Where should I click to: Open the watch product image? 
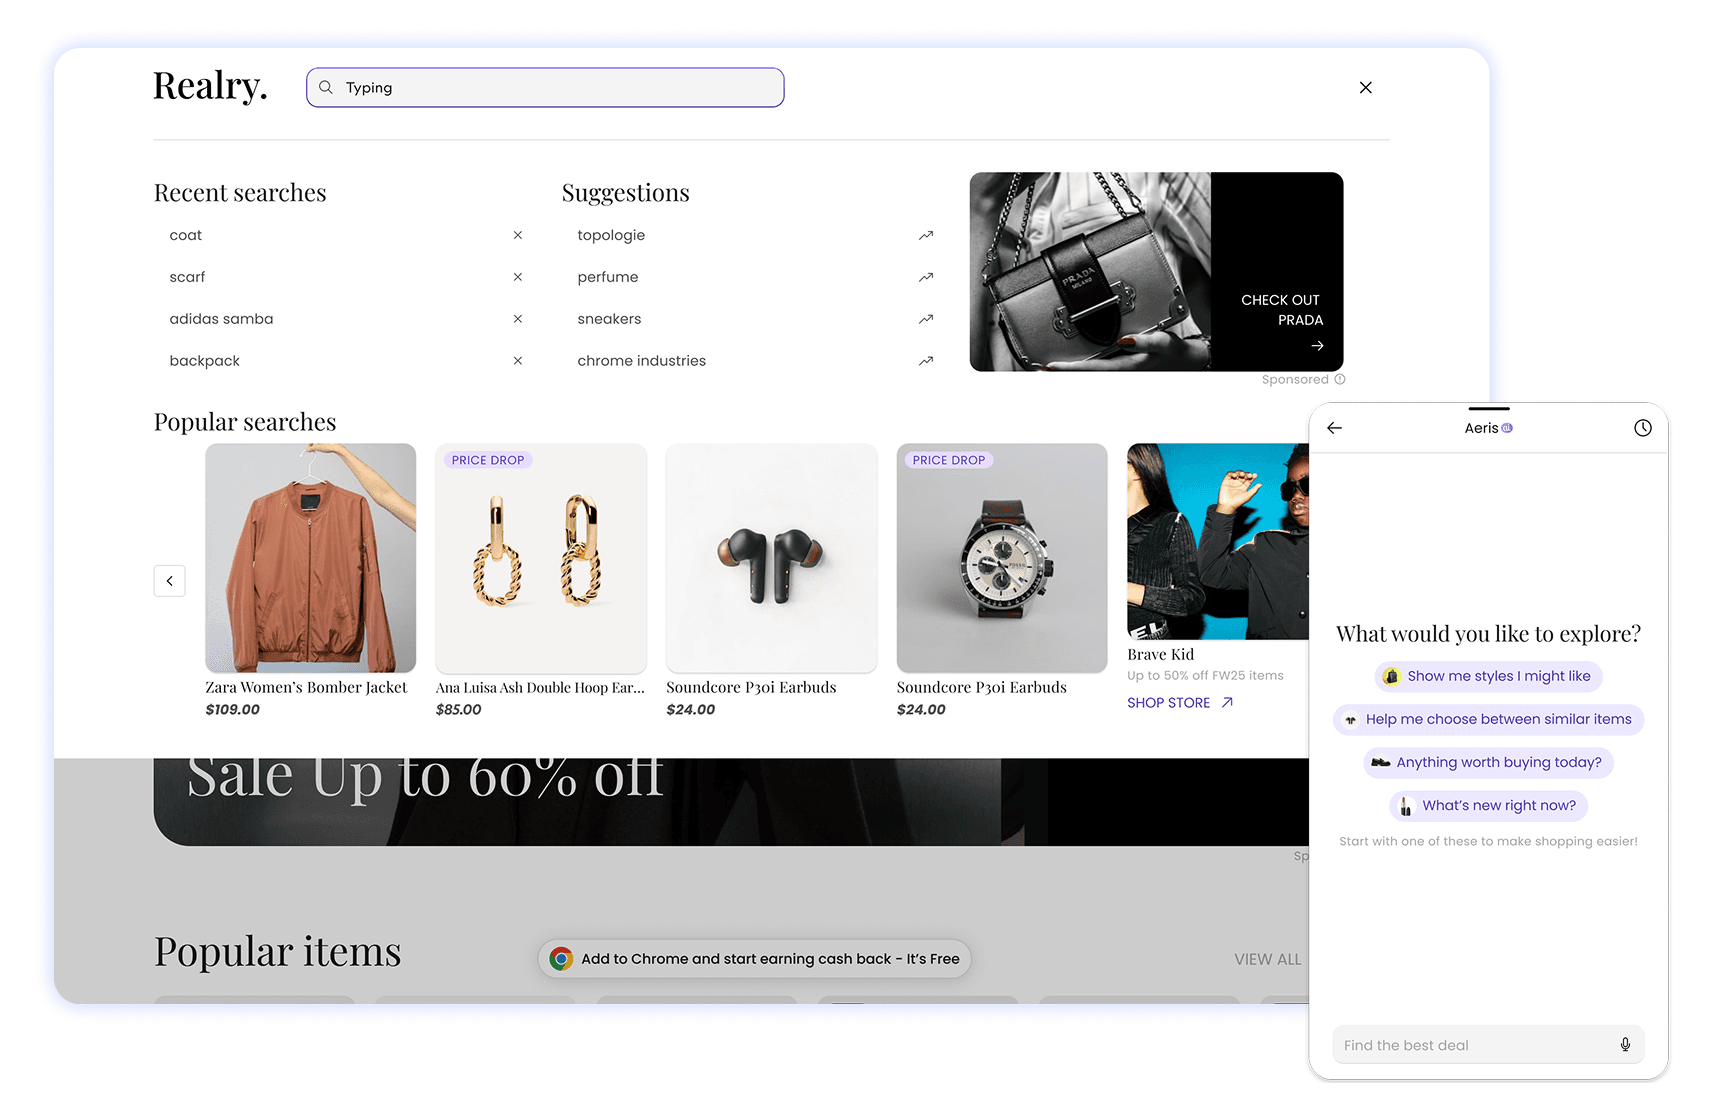(1002, 558)
